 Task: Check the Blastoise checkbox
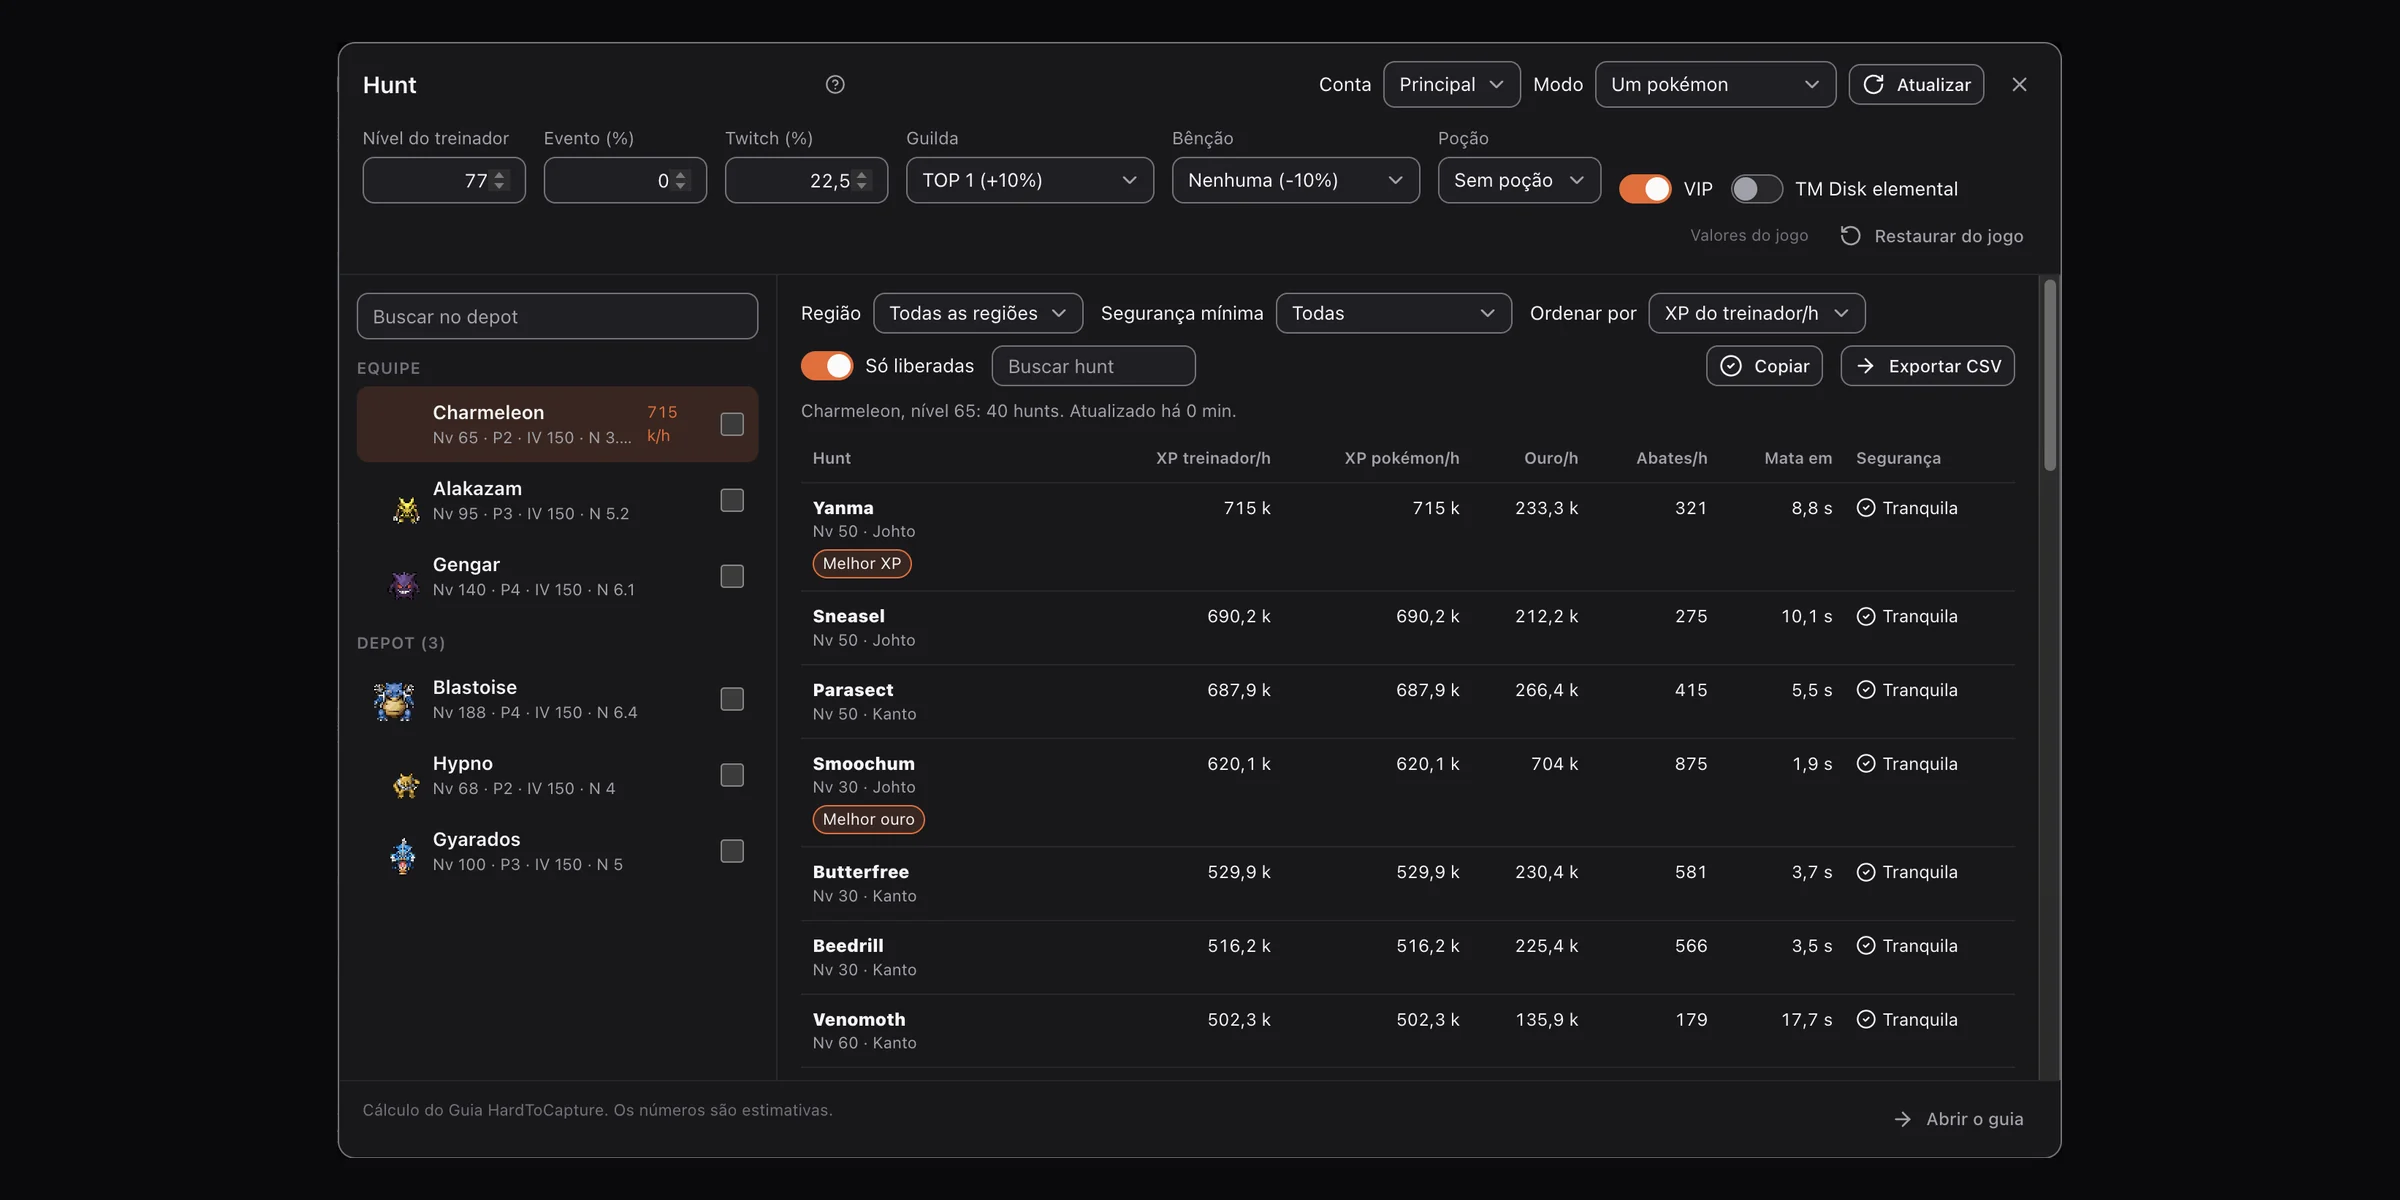tap(732, 699)
